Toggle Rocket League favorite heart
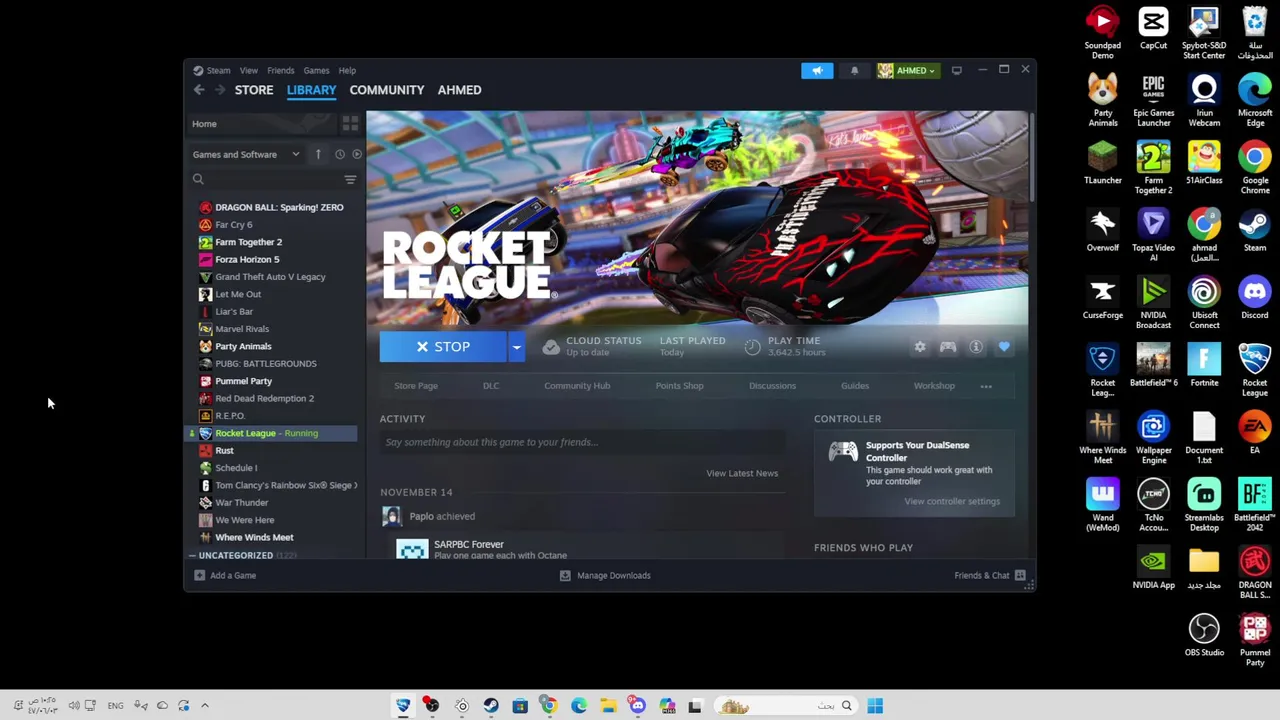 pyautogui.click(x=1004, y=347)
